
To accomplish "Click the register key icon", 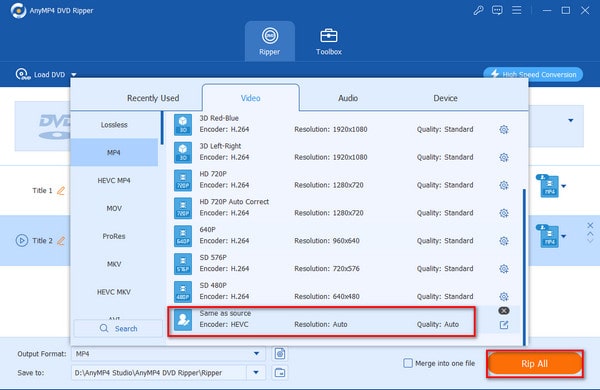I will coord(478,10).
